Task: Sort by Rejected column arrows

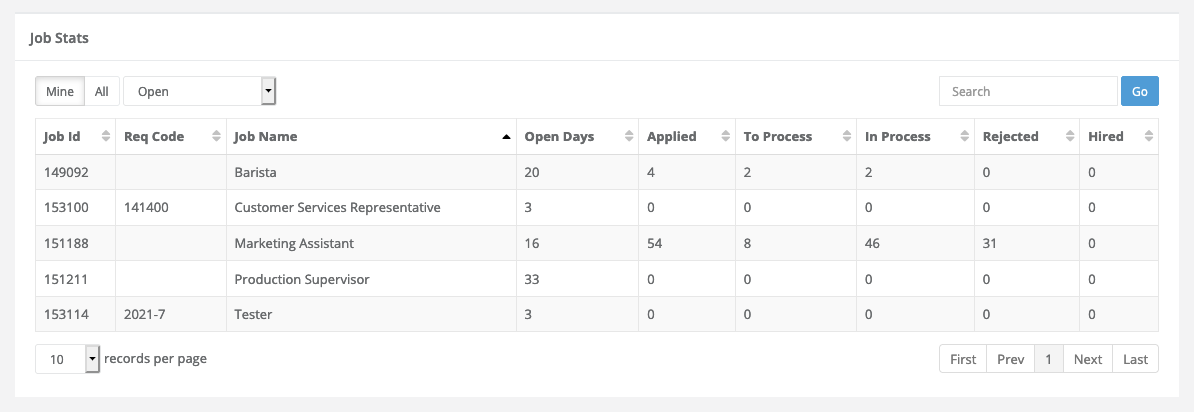Action: click(x=1070, y=137)
